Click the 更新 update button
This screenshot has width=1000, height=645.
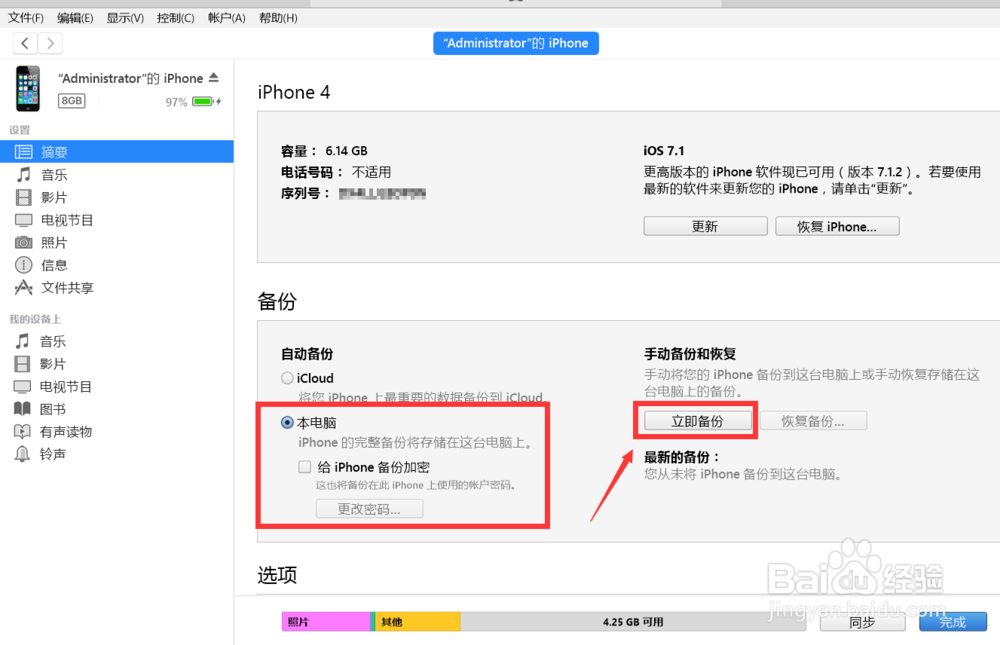705,226
